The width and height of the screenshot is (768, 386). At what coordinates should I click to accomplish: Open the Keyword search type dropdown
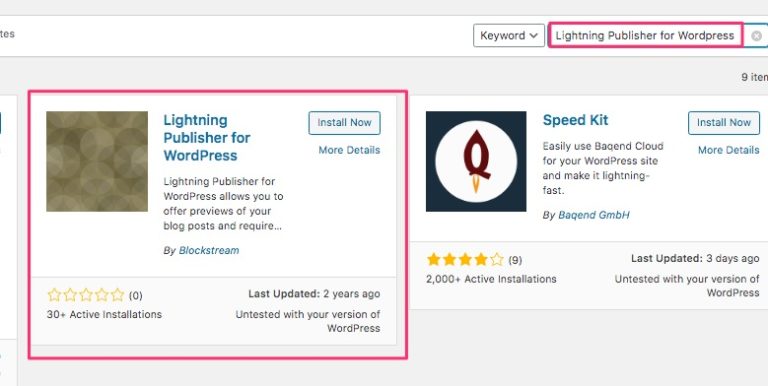(x=508, y=36)
